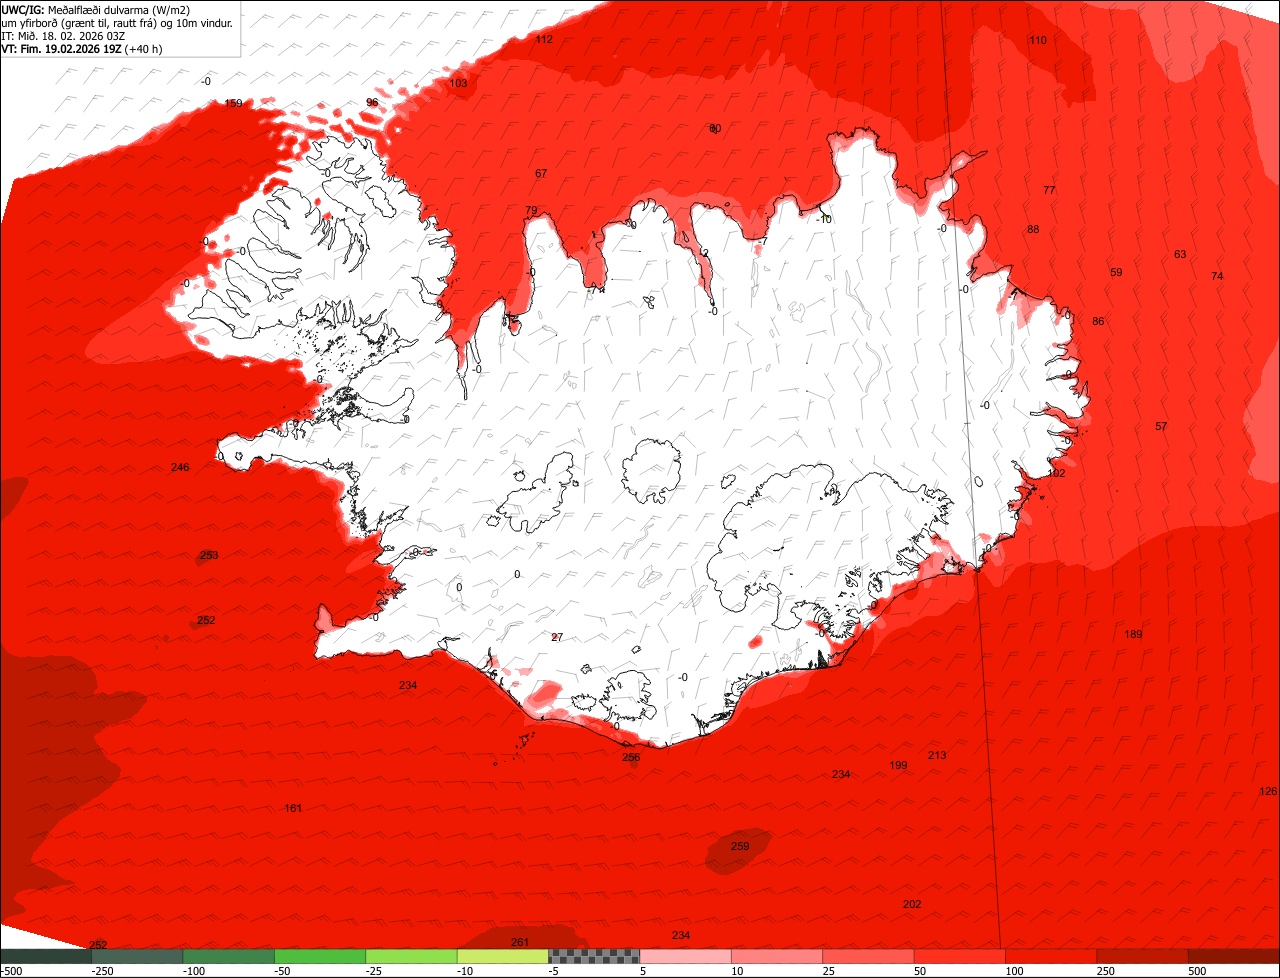1280x978 pixels.
Task: Click the map value 110 in the northeast
Action: [x=1038, y=40]
